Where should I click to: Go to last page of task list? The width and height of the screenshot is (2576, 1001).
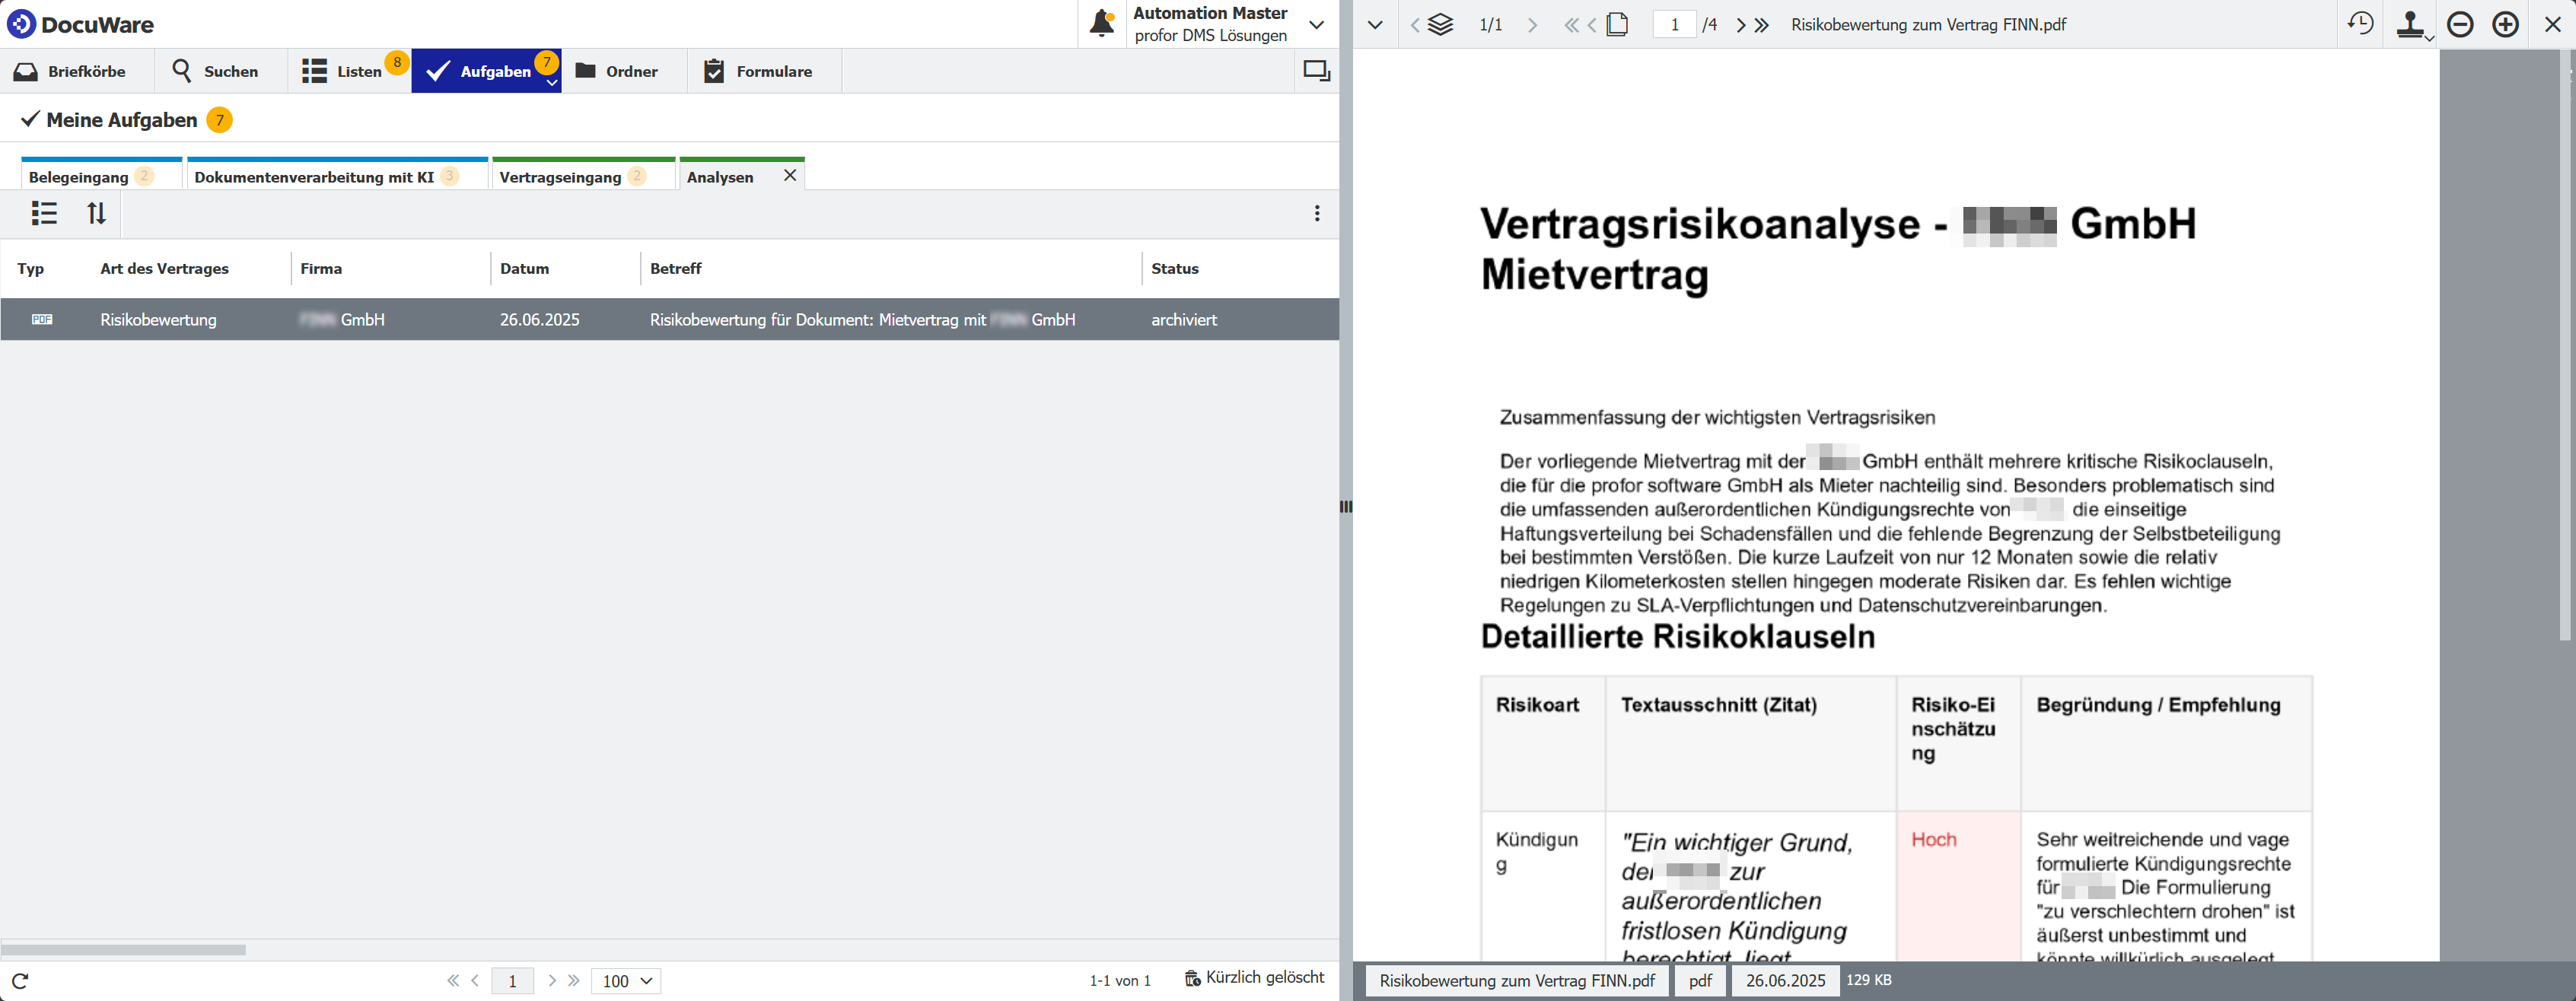(x=574, y=981)
